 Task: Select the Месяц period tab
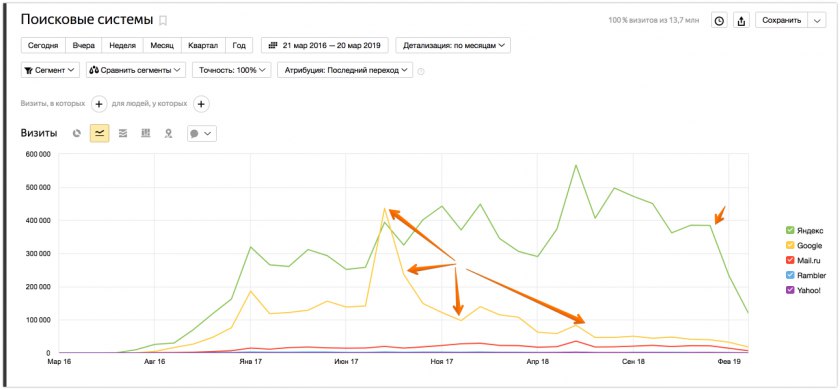[x=162, y=46]
